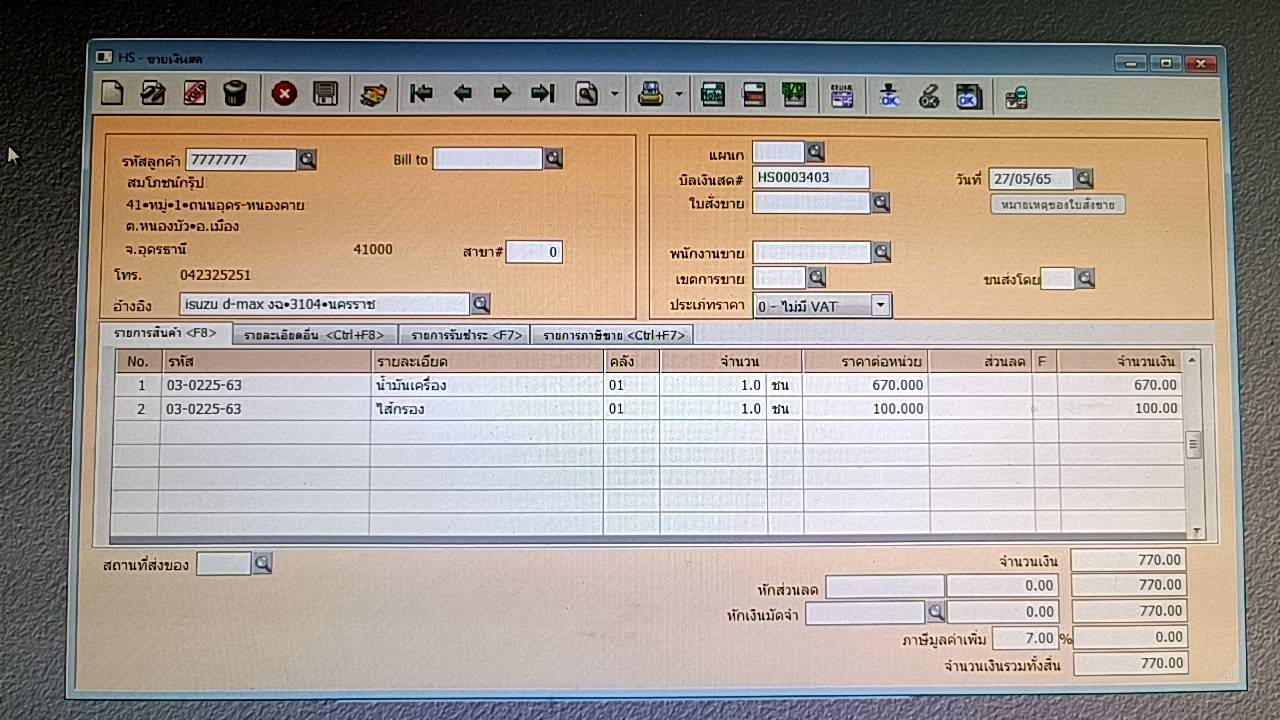Click the Bill to lookup magnifier
The height and width of the screenshot is (720, 1280).
point(553,158)
